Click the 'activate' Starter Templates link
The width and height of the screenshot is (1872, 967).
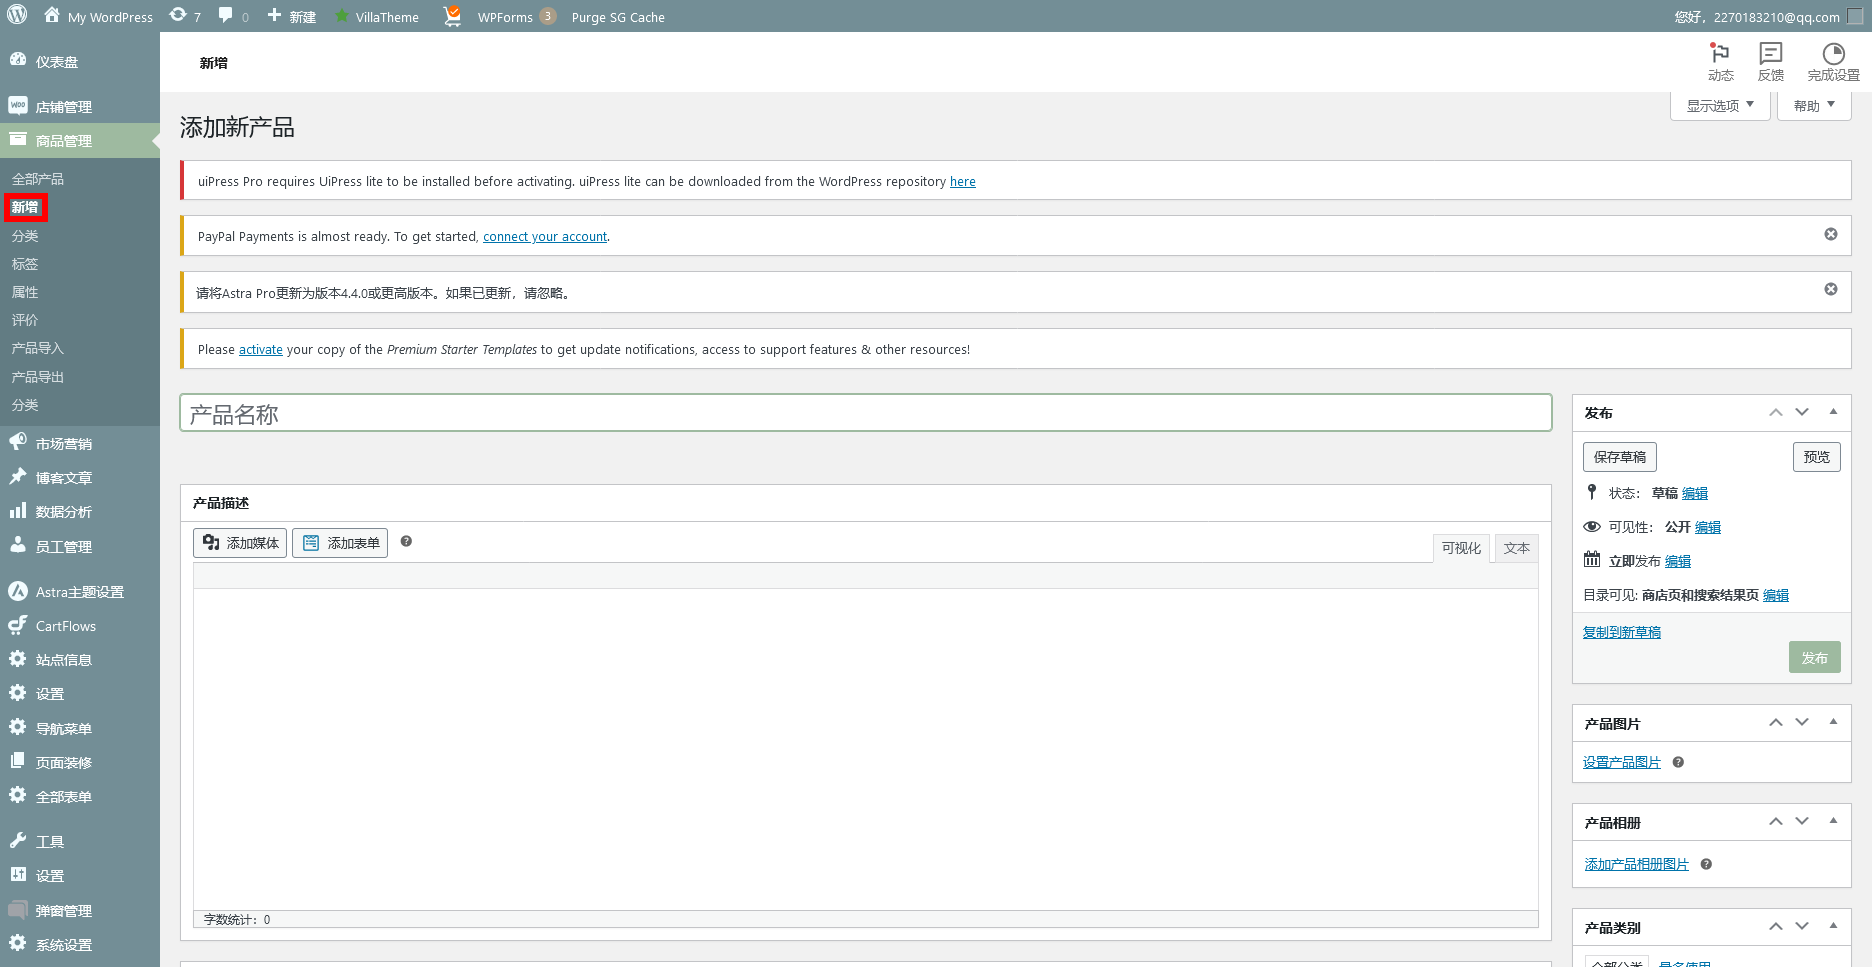[261, 350]
